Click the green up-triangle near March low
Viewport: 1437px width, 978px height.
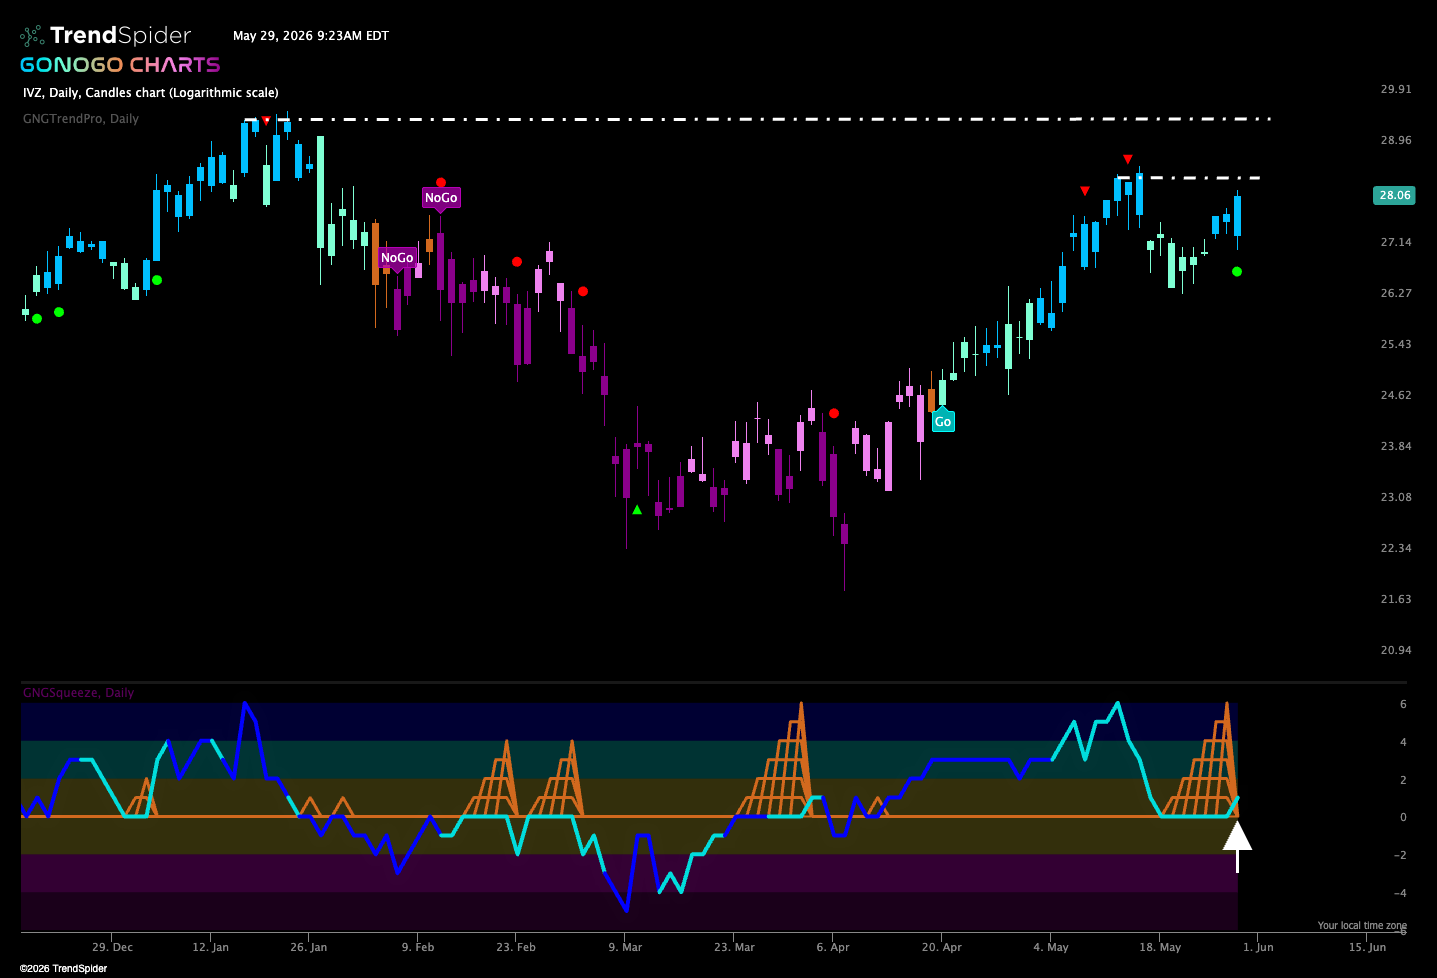coord(637,510)
